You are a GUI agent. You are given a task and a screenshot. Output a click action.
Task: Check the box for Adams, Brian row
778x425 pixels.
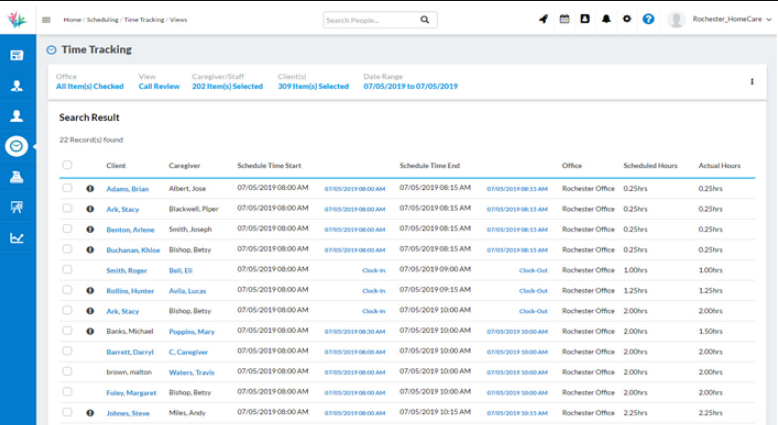(67, 188)
